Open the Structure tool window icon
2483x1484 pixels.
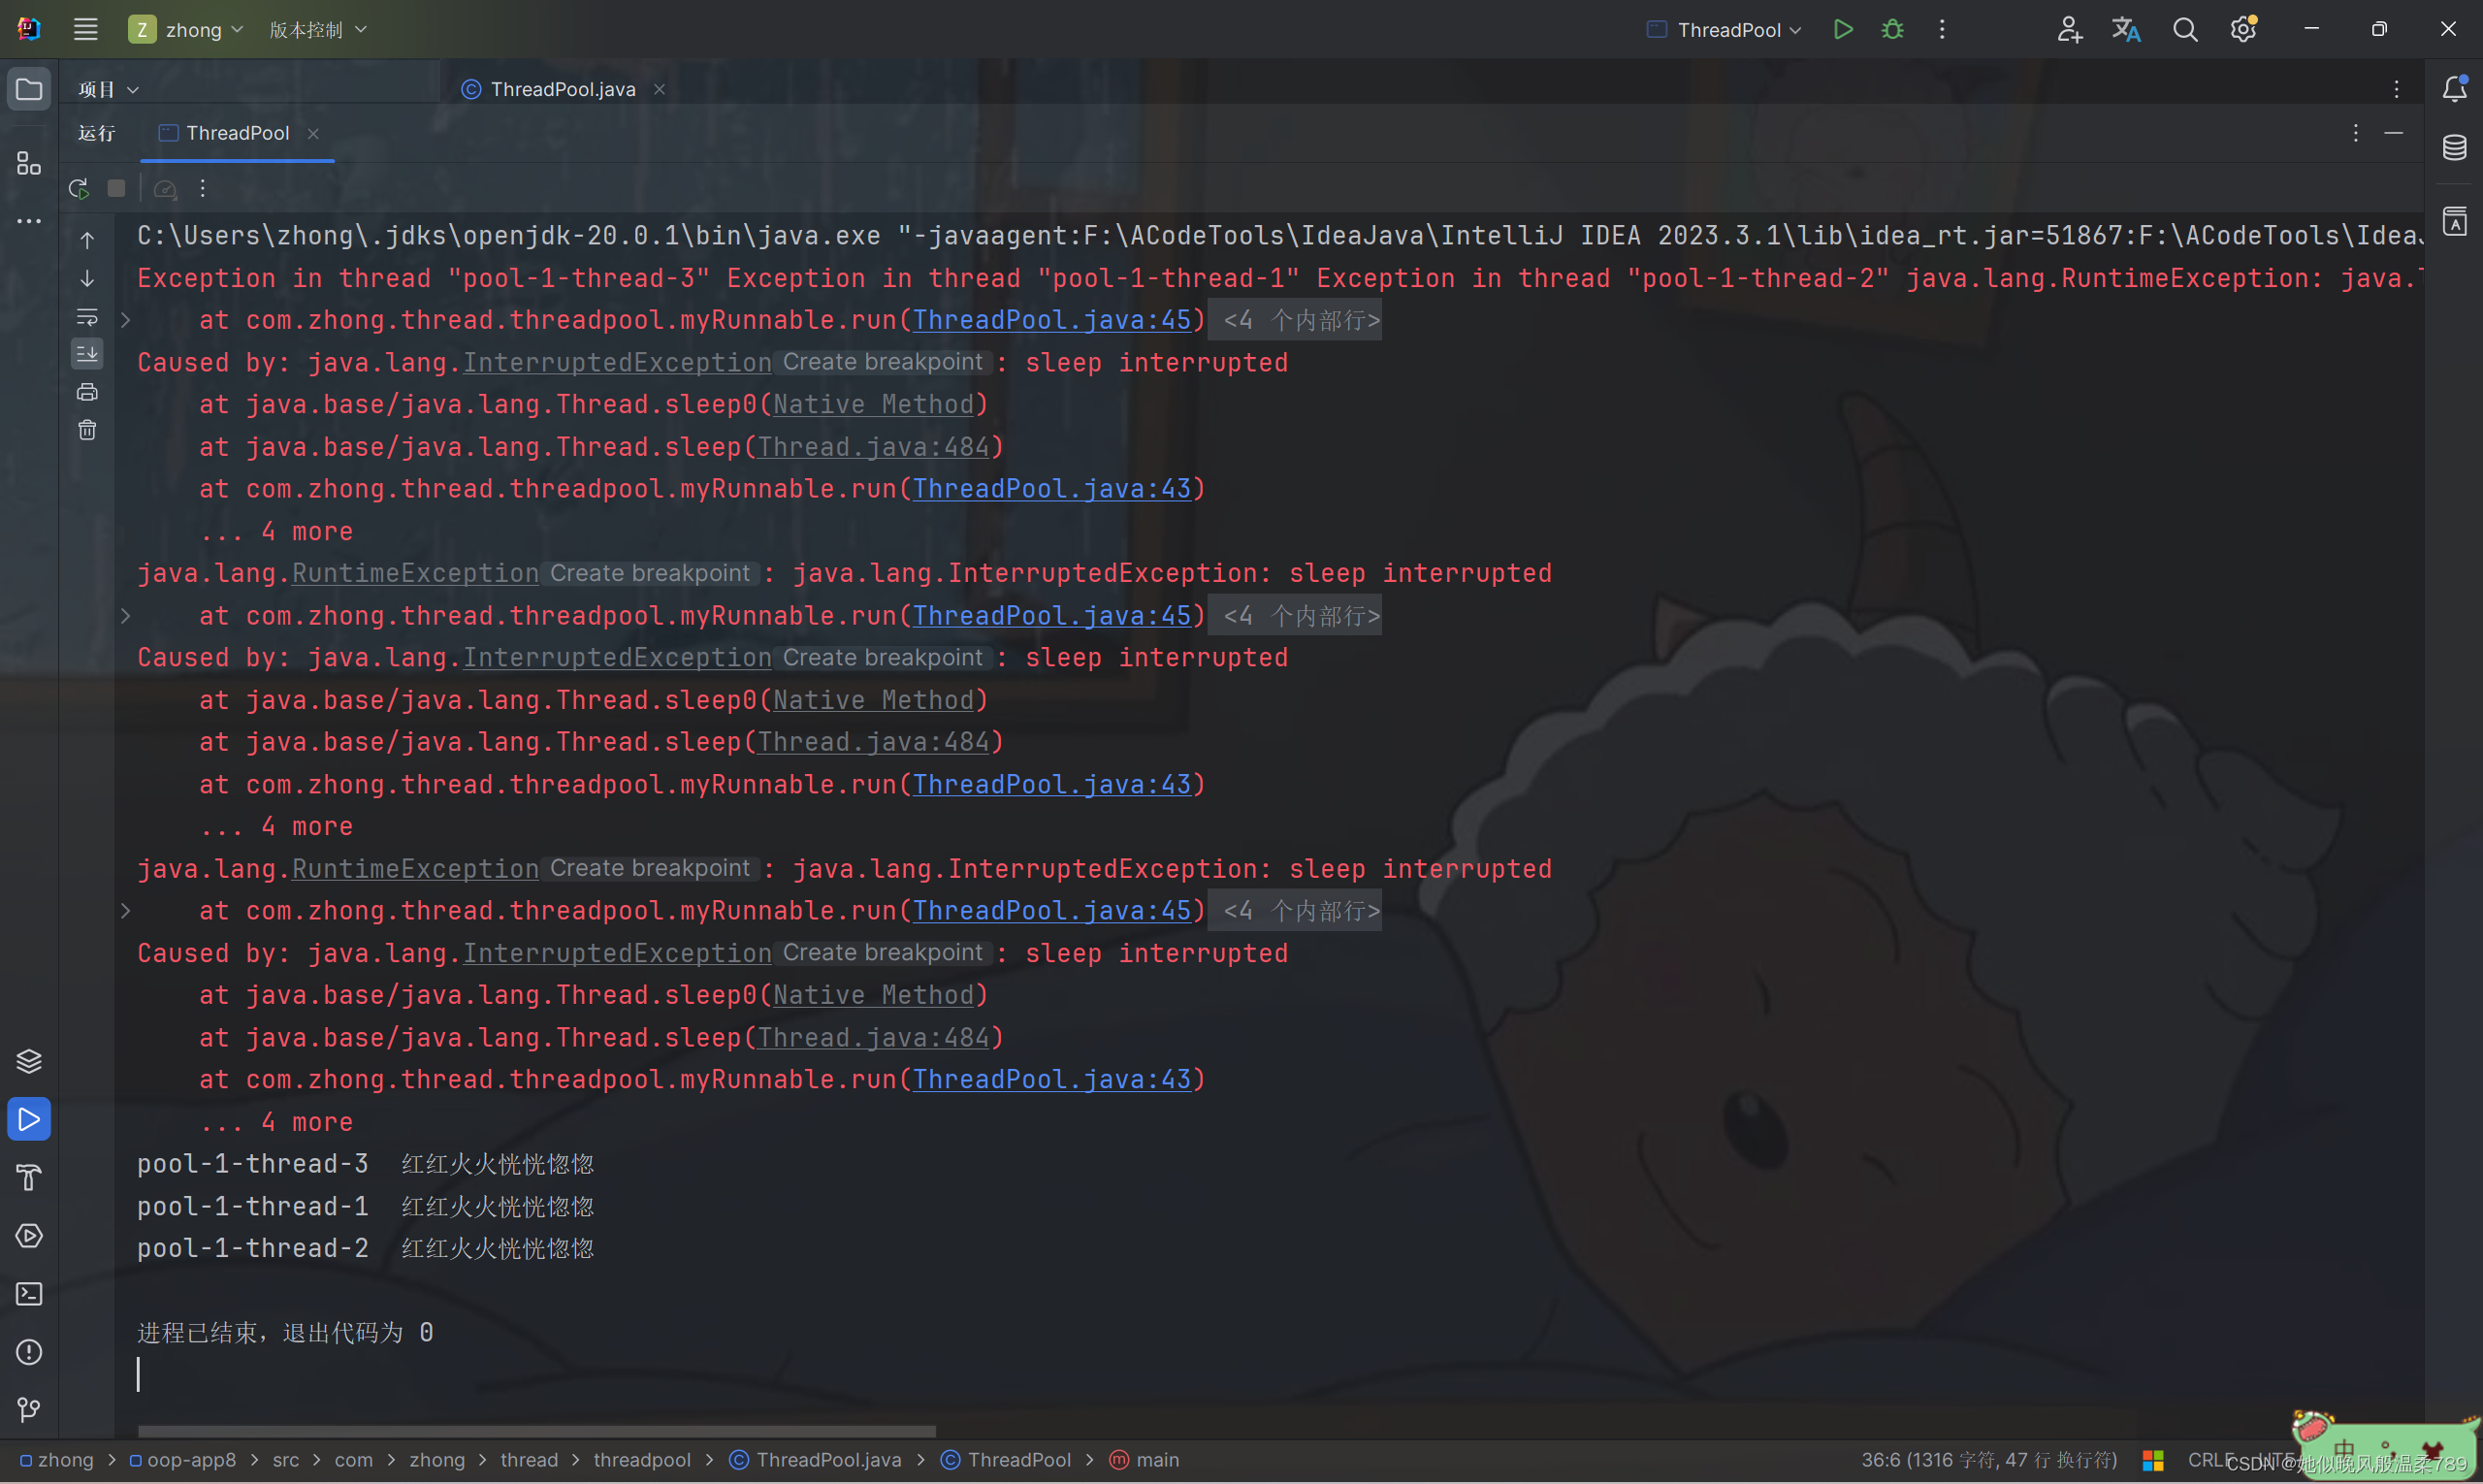coord(29,163)
